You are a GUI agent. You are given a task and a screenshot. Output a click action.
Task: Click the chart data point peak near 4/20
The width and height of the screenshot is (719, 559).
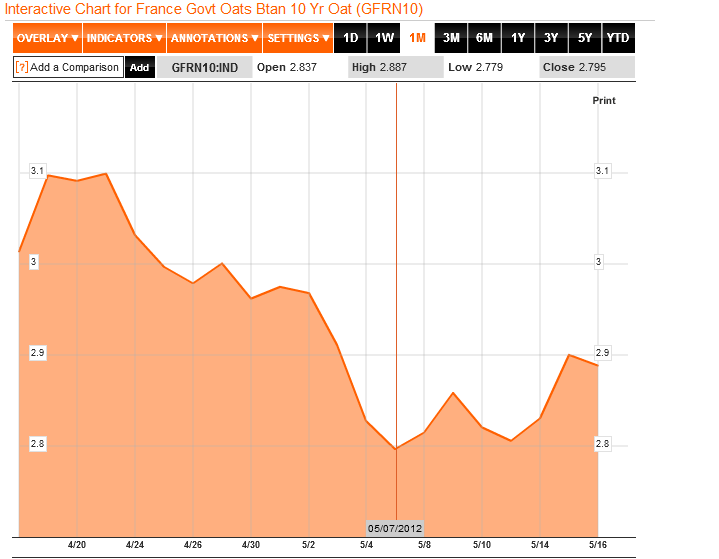47,175
